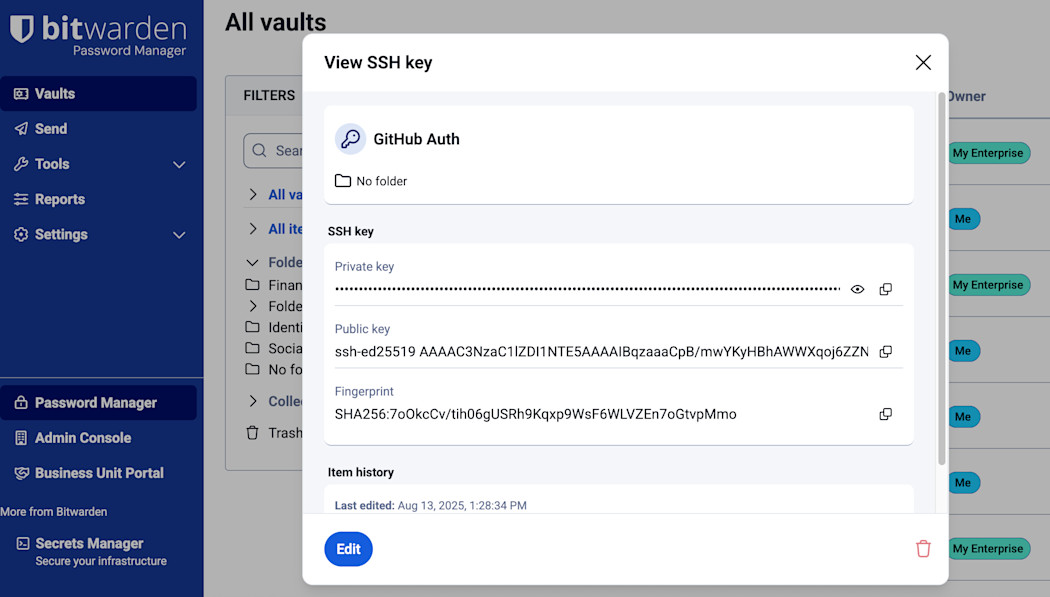Open the Admin Console
This screenshot has width=1050, height=597.
tap(83, 438)
